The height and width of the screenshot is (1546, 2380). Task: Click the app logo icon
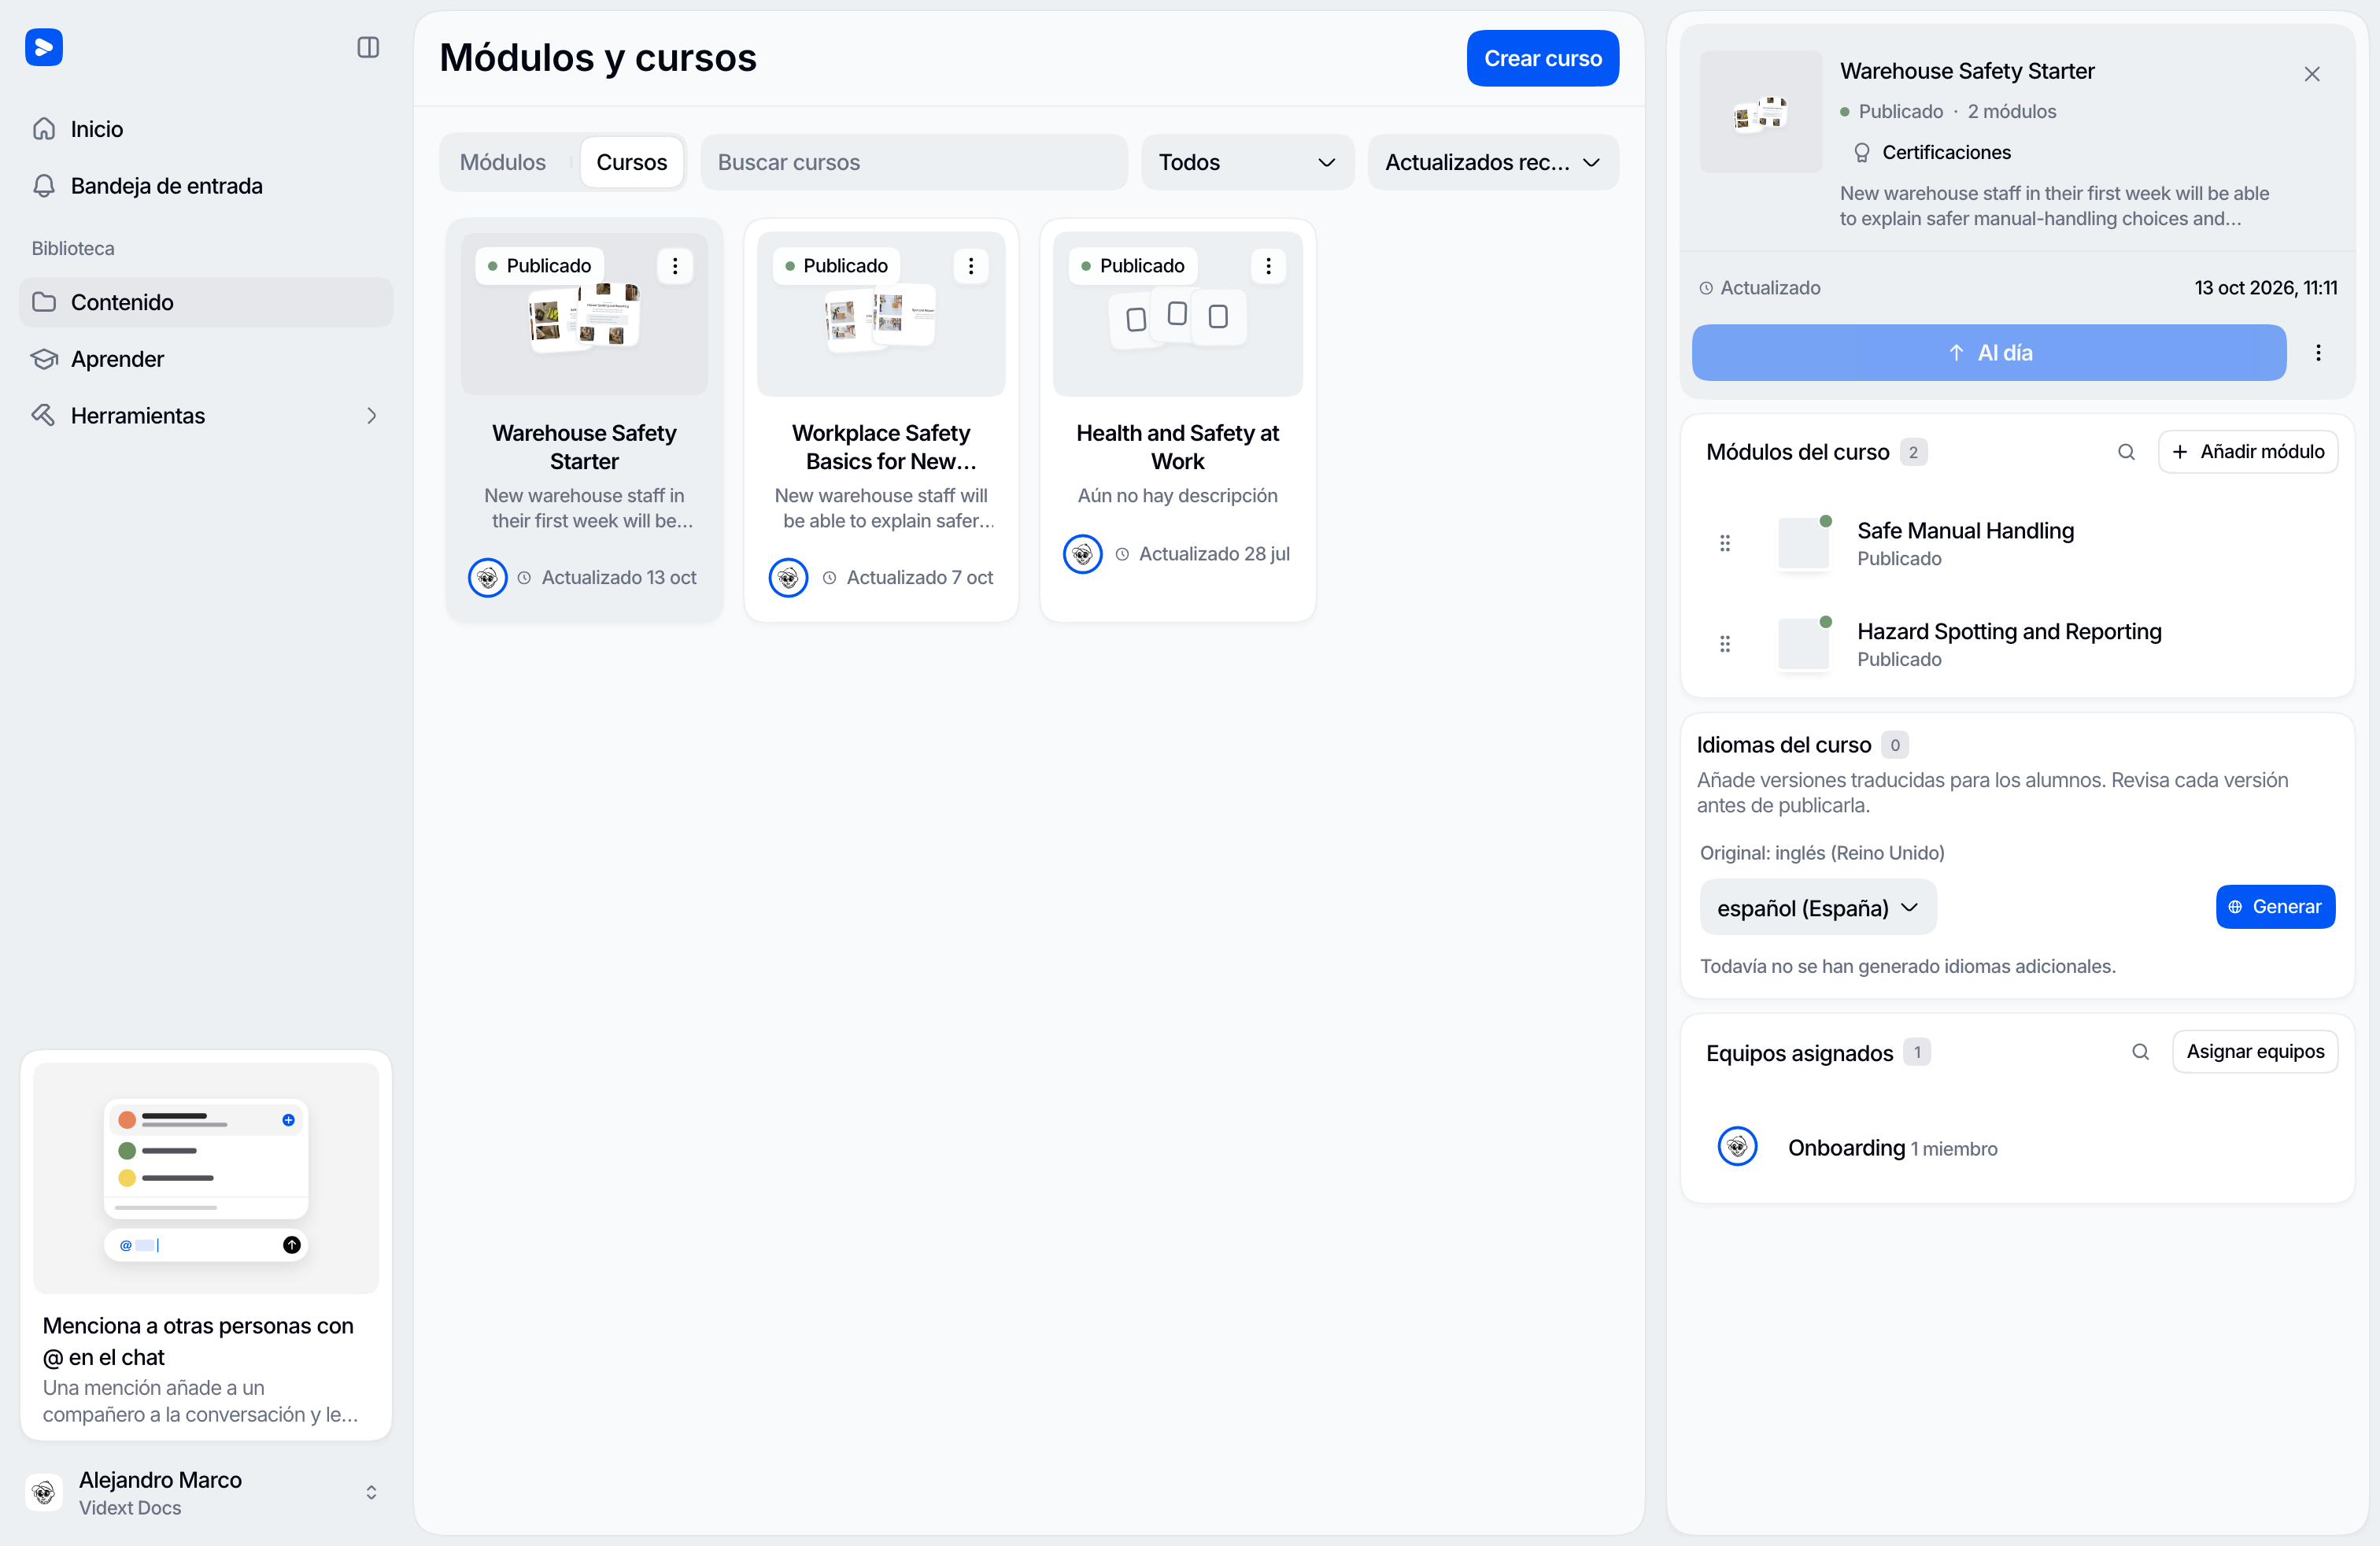44,47
